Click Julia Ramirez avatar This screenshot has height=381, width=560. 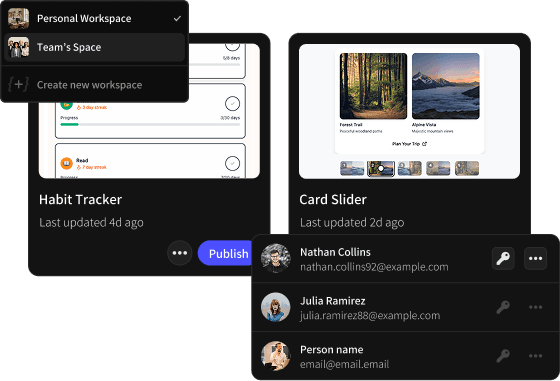pos(275,307)
